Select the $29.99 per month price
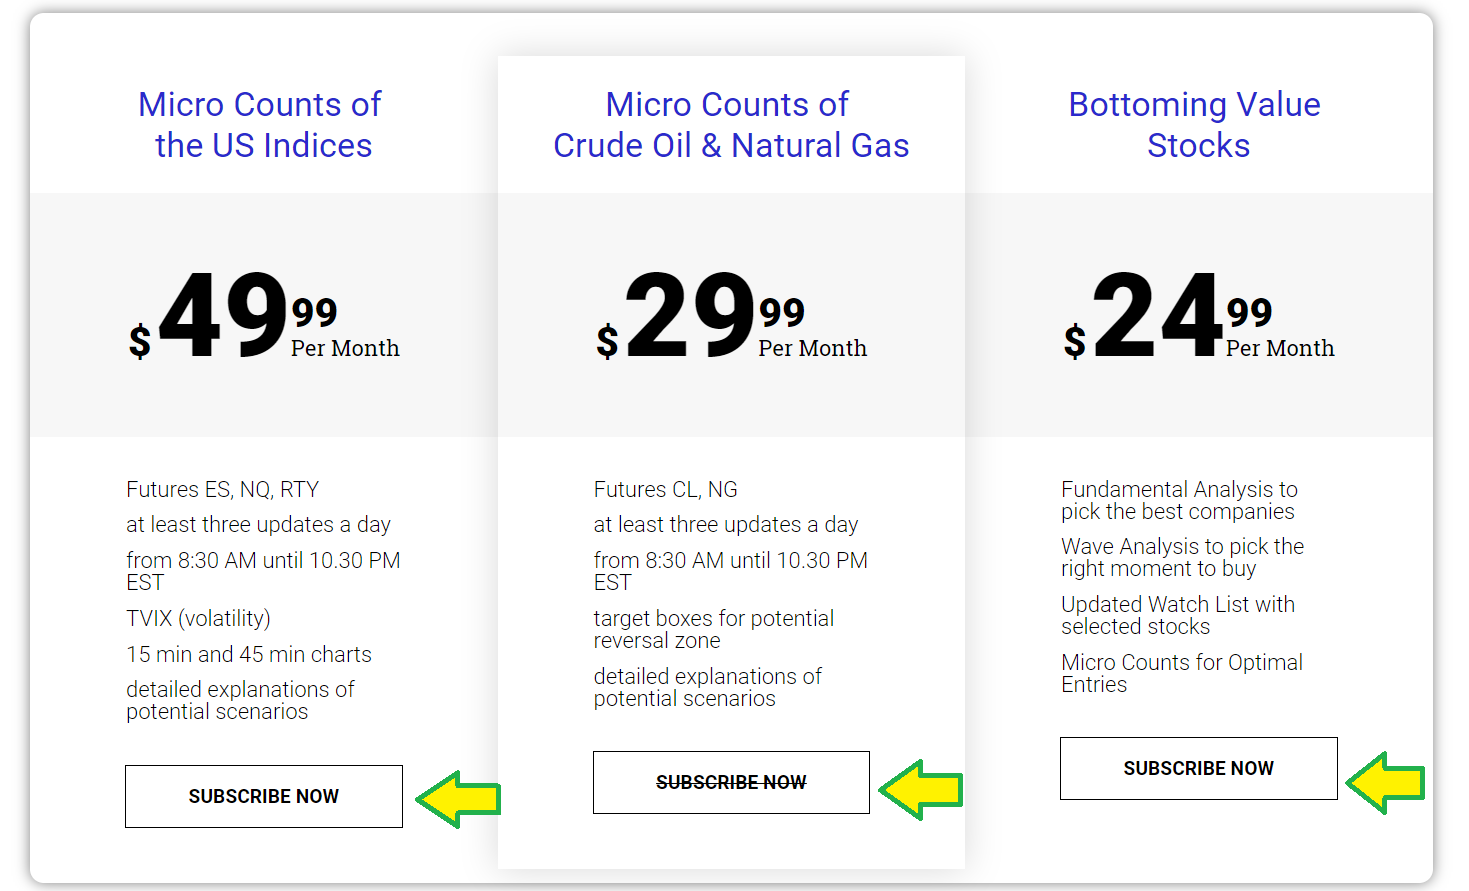The image size is (1469, 891). (x=731, y=315)
